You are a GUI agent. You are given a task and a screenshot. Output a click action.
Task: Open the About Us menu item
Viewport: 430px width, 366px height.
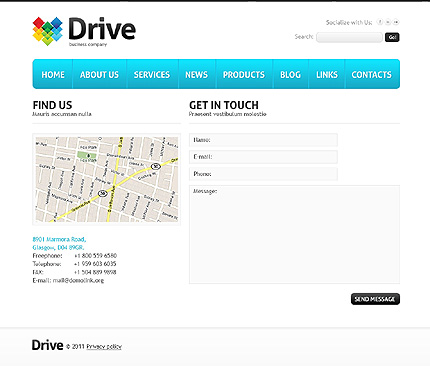click(x=99, y=74)
